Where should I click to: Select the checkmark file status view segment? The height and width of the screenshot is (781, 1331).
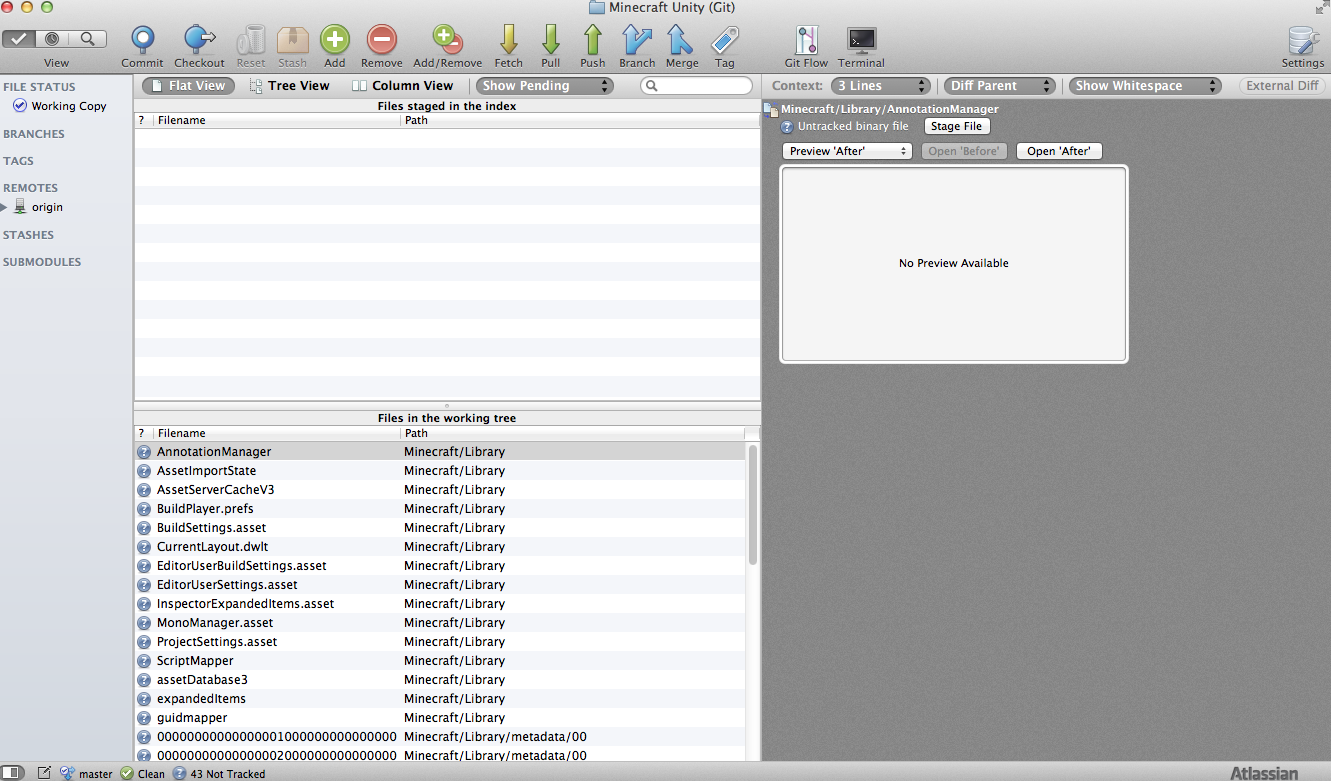(x=20, y=39)
